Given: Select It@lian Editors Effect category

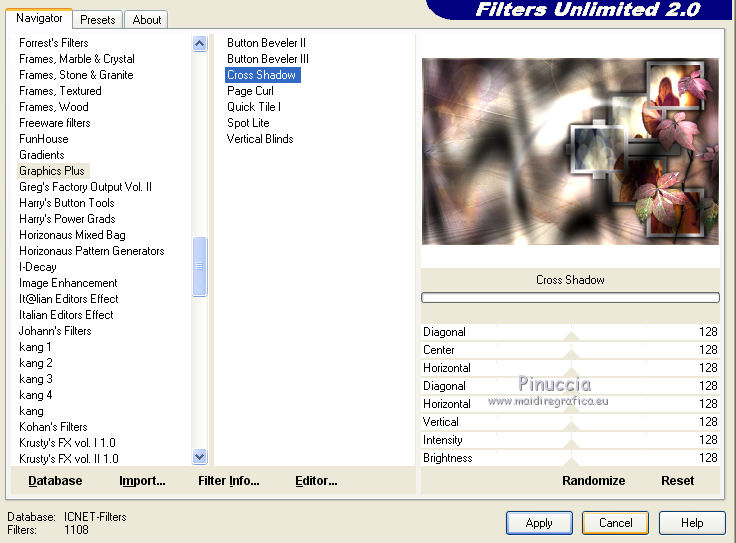Looking at the screenshot, I should click(x=69, y=298).
